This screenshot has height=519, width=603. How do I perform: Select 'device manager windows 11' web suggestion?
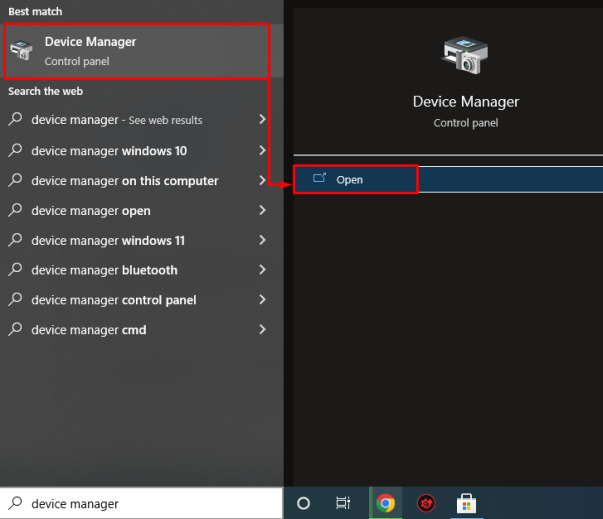click(108, 240)
